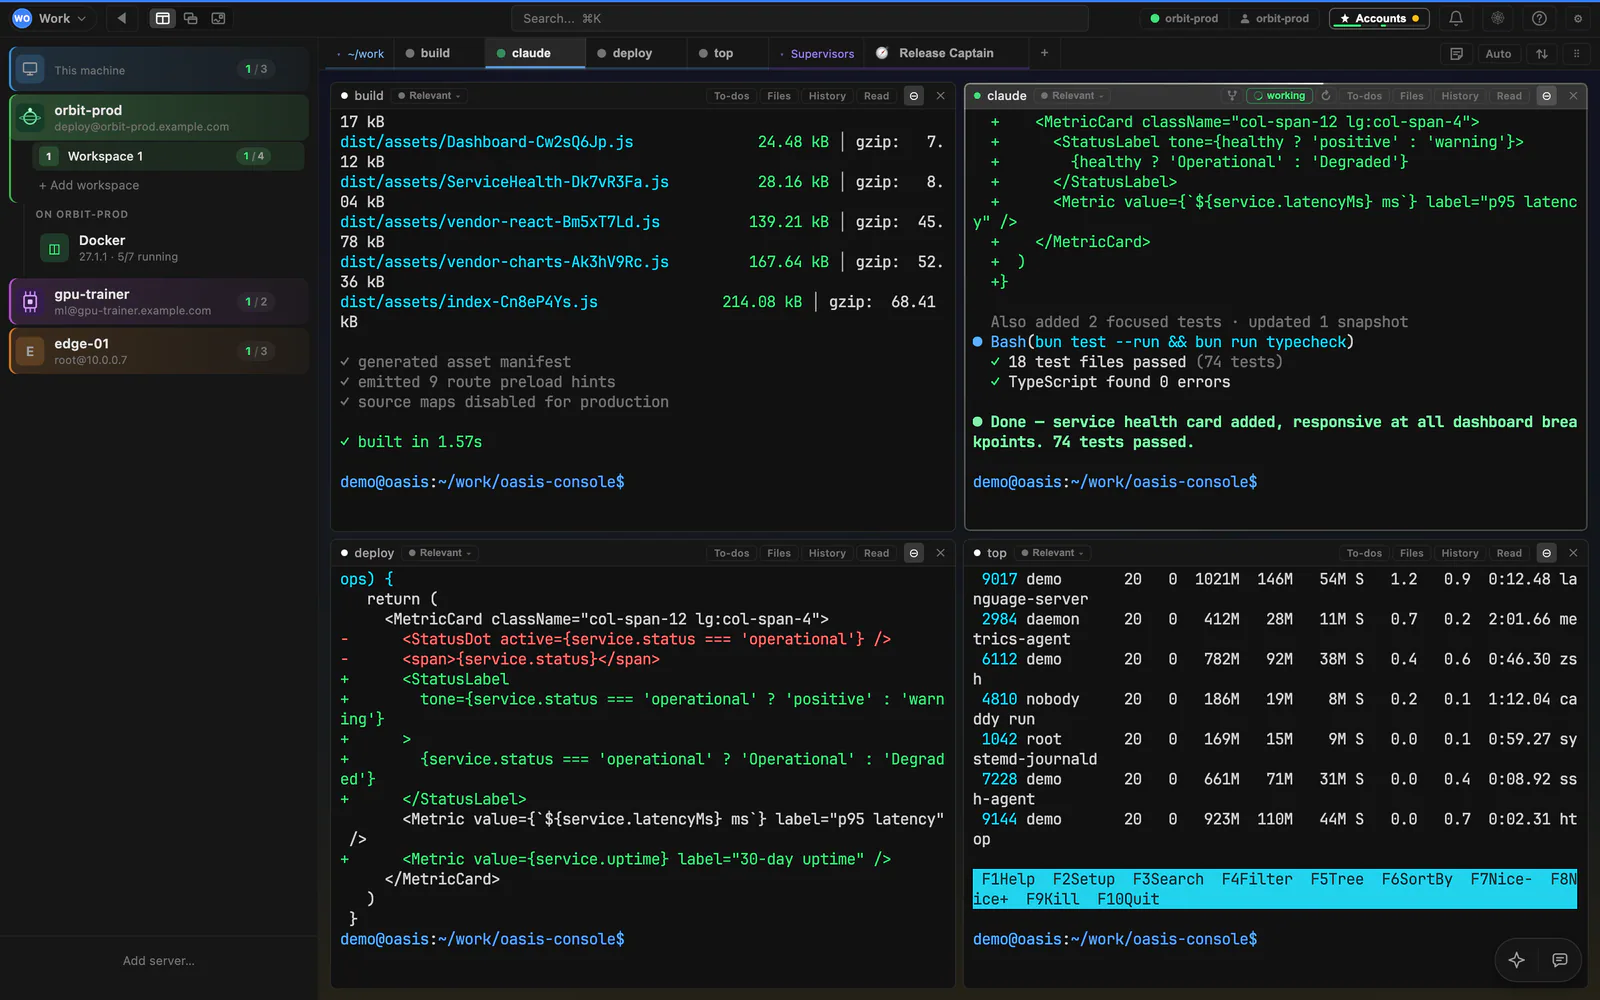Click the sort arrows icon beside Auto
Screen dimensions: 1600x1000
[1542, 54]
